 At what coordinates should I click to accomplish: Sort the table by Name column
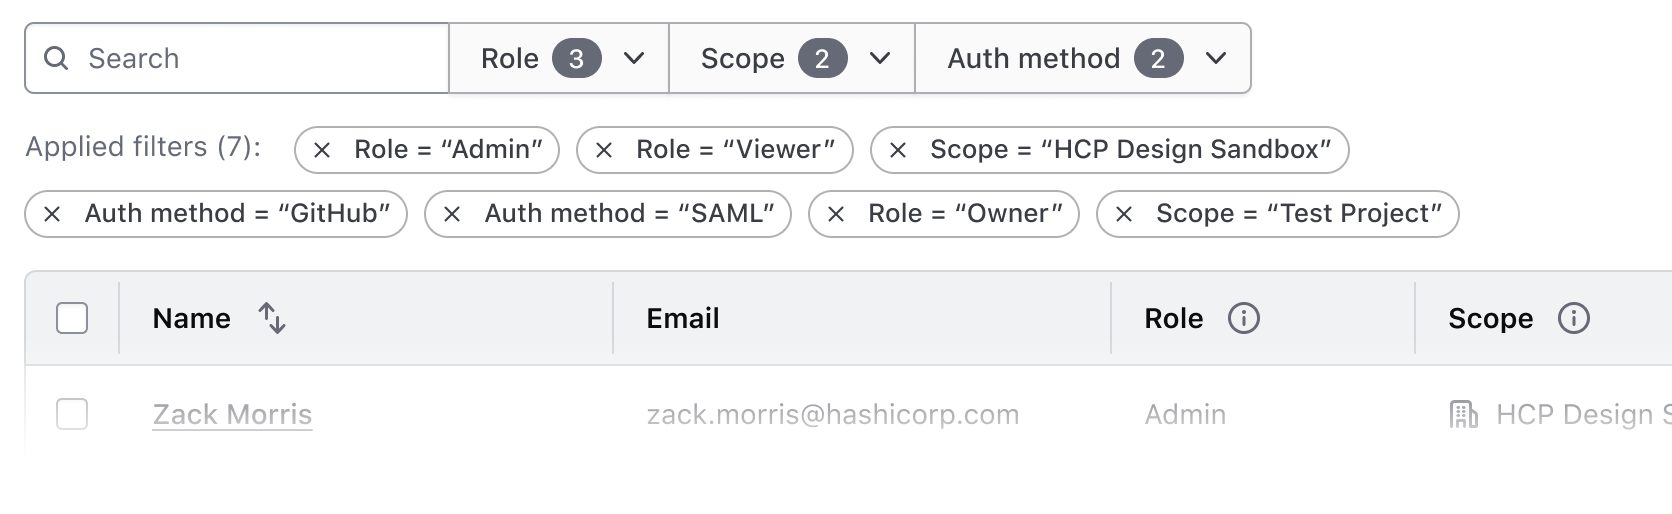(272, 318)
